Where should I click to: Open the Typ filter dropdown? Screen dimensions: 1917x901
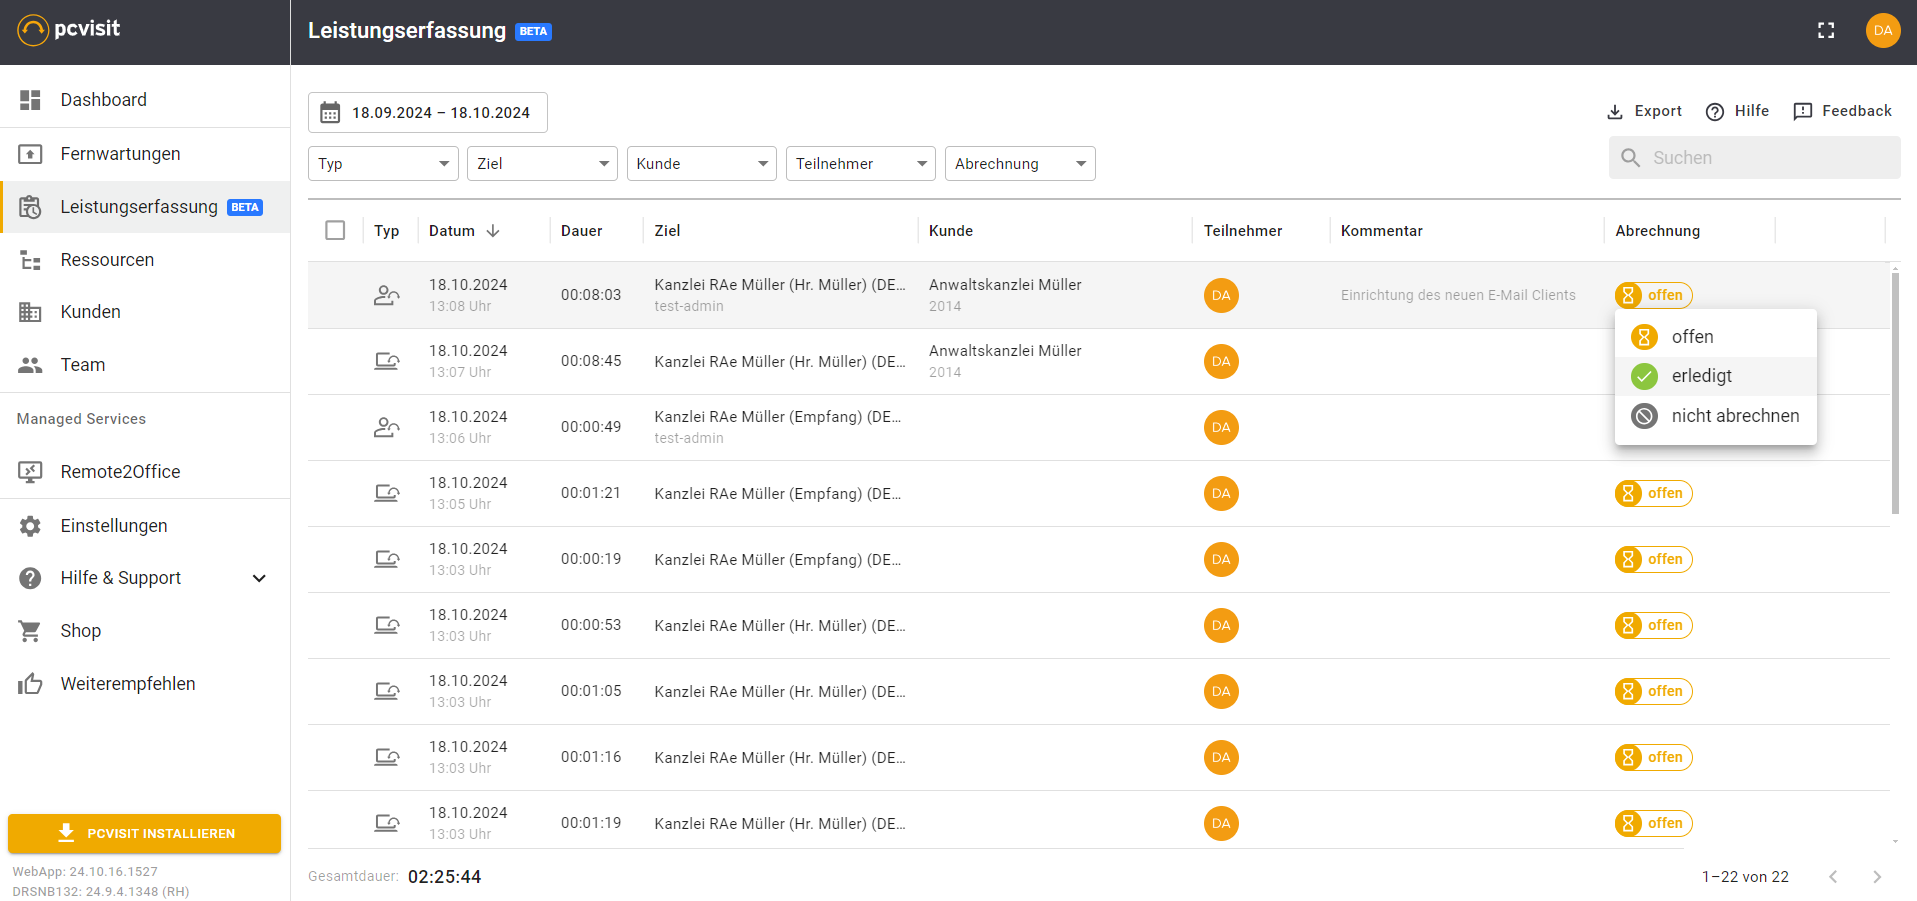point(383,164)
